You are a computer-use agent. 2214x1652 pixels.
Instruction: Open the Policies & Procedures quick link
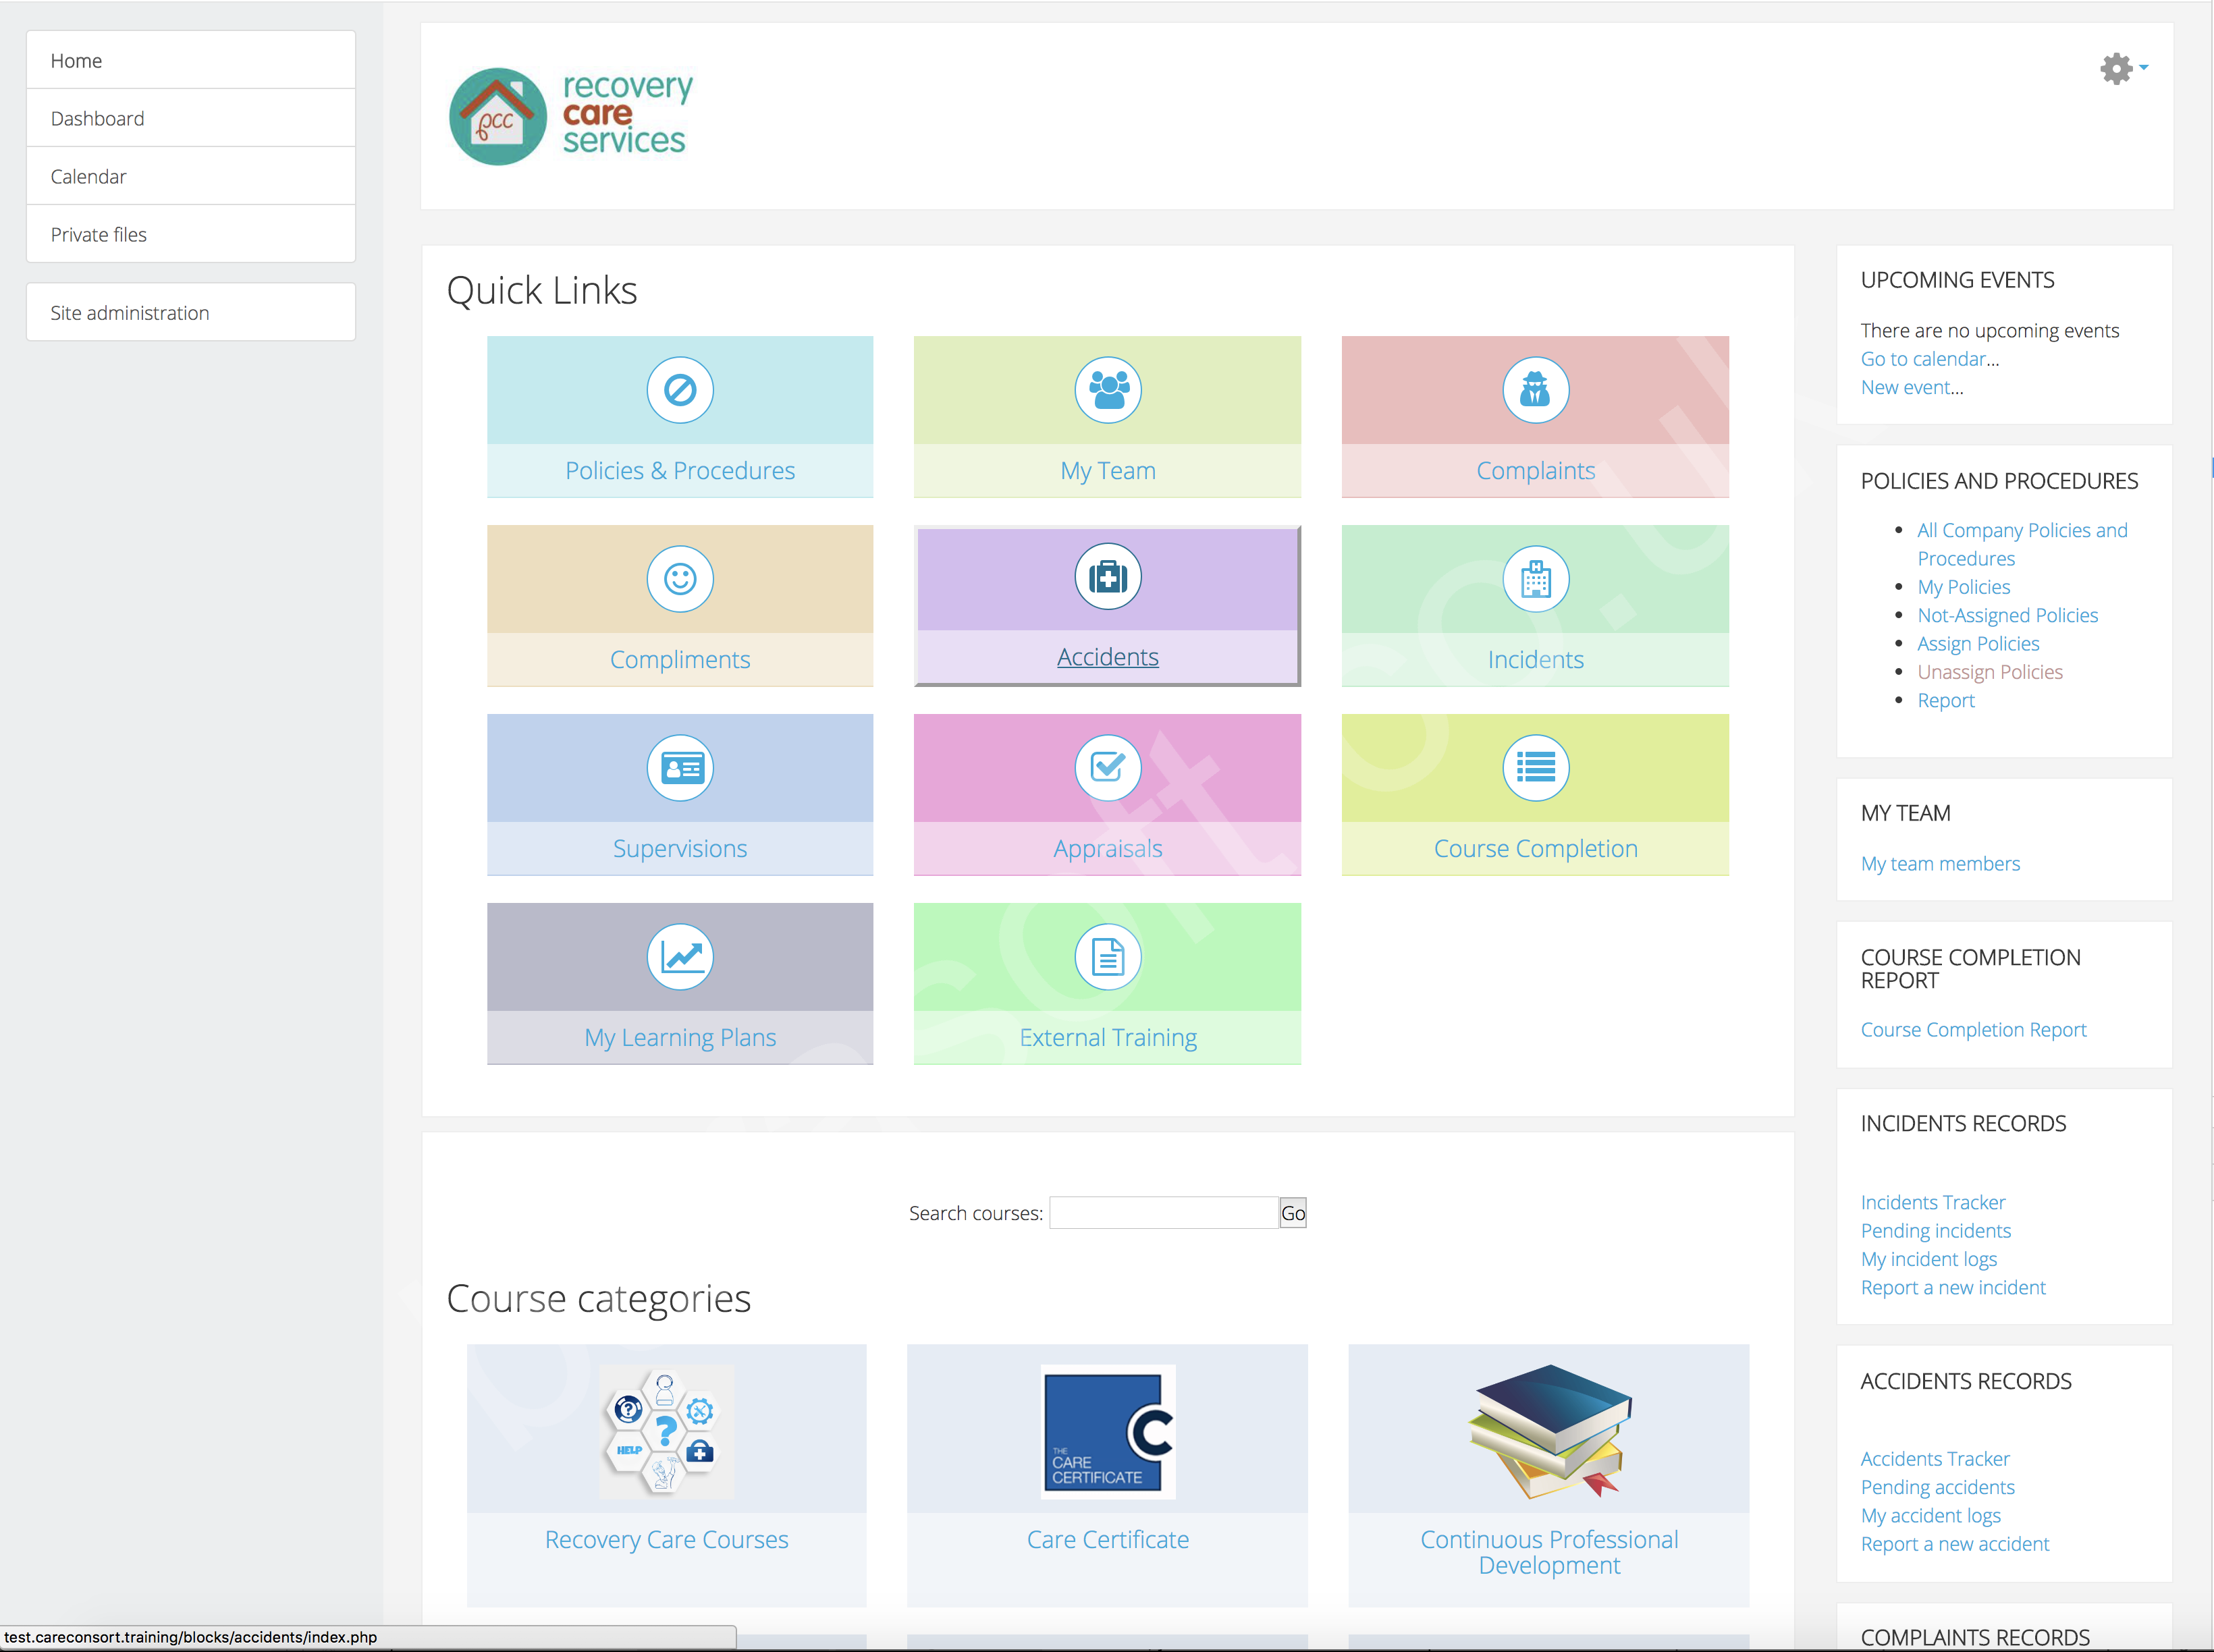click(x=680, y=471)
